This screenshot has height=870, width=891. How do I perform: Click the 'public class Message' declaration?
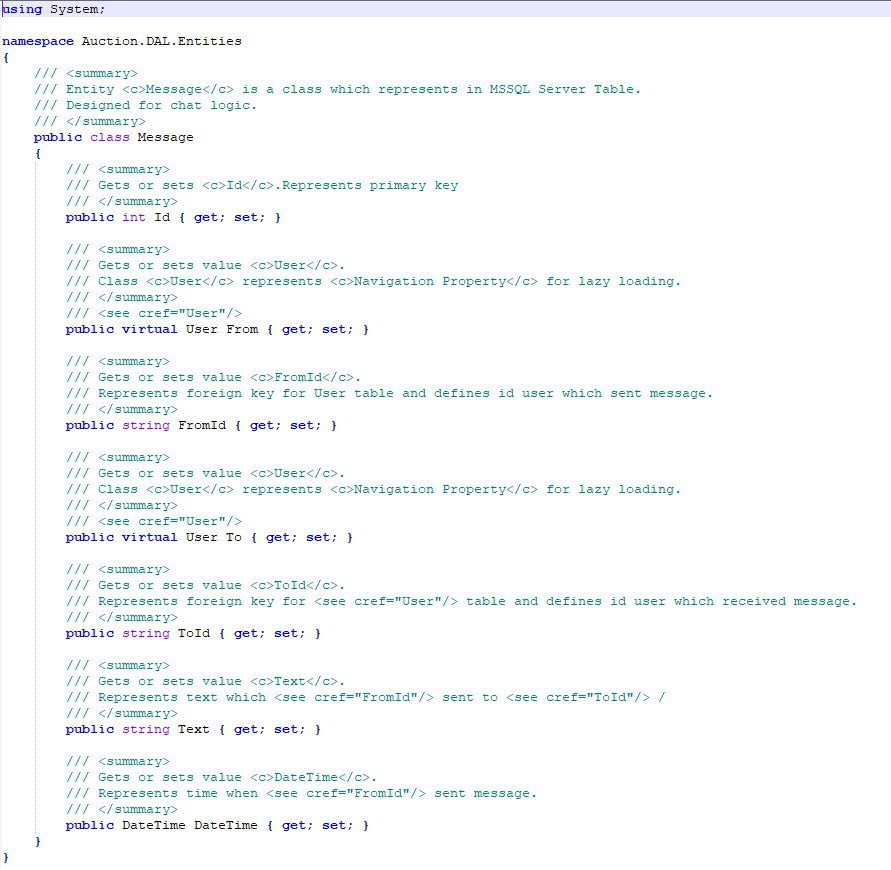[113, 137]
